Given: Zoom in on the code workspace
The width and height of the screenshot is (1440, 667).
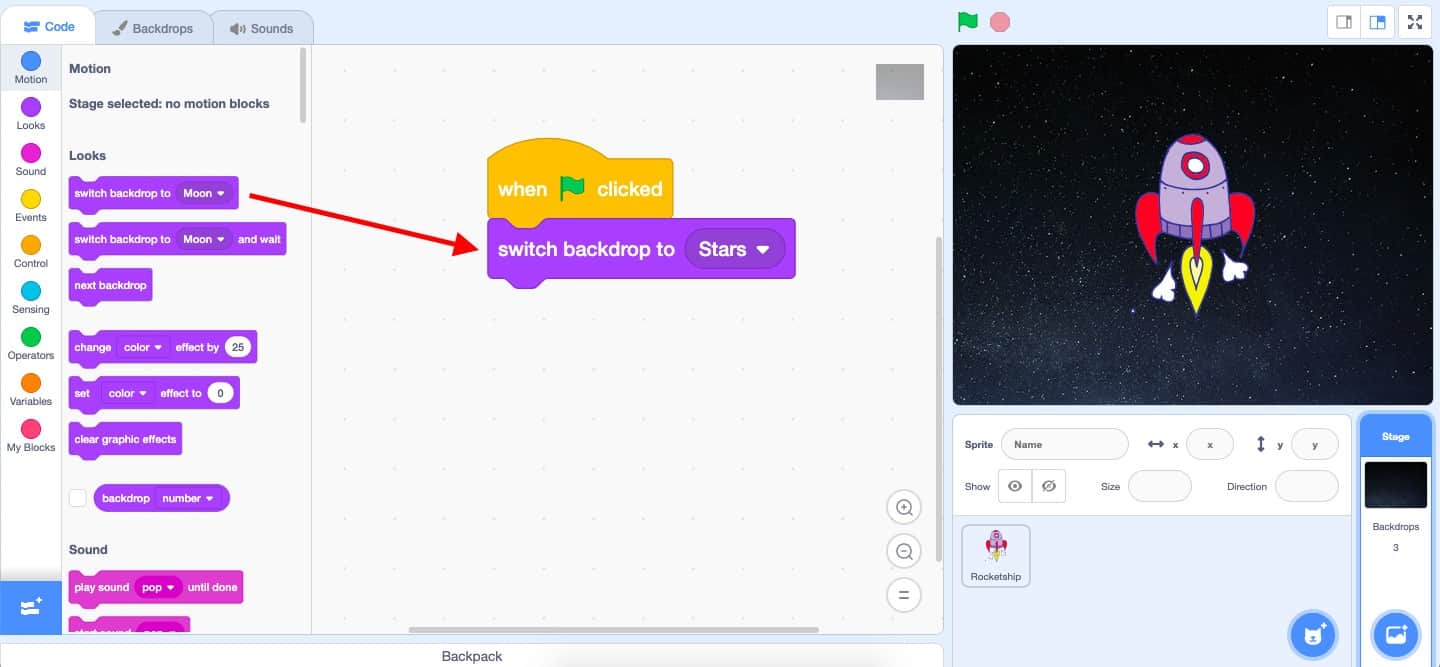Looking at the screenshot, I should point(904,508).
